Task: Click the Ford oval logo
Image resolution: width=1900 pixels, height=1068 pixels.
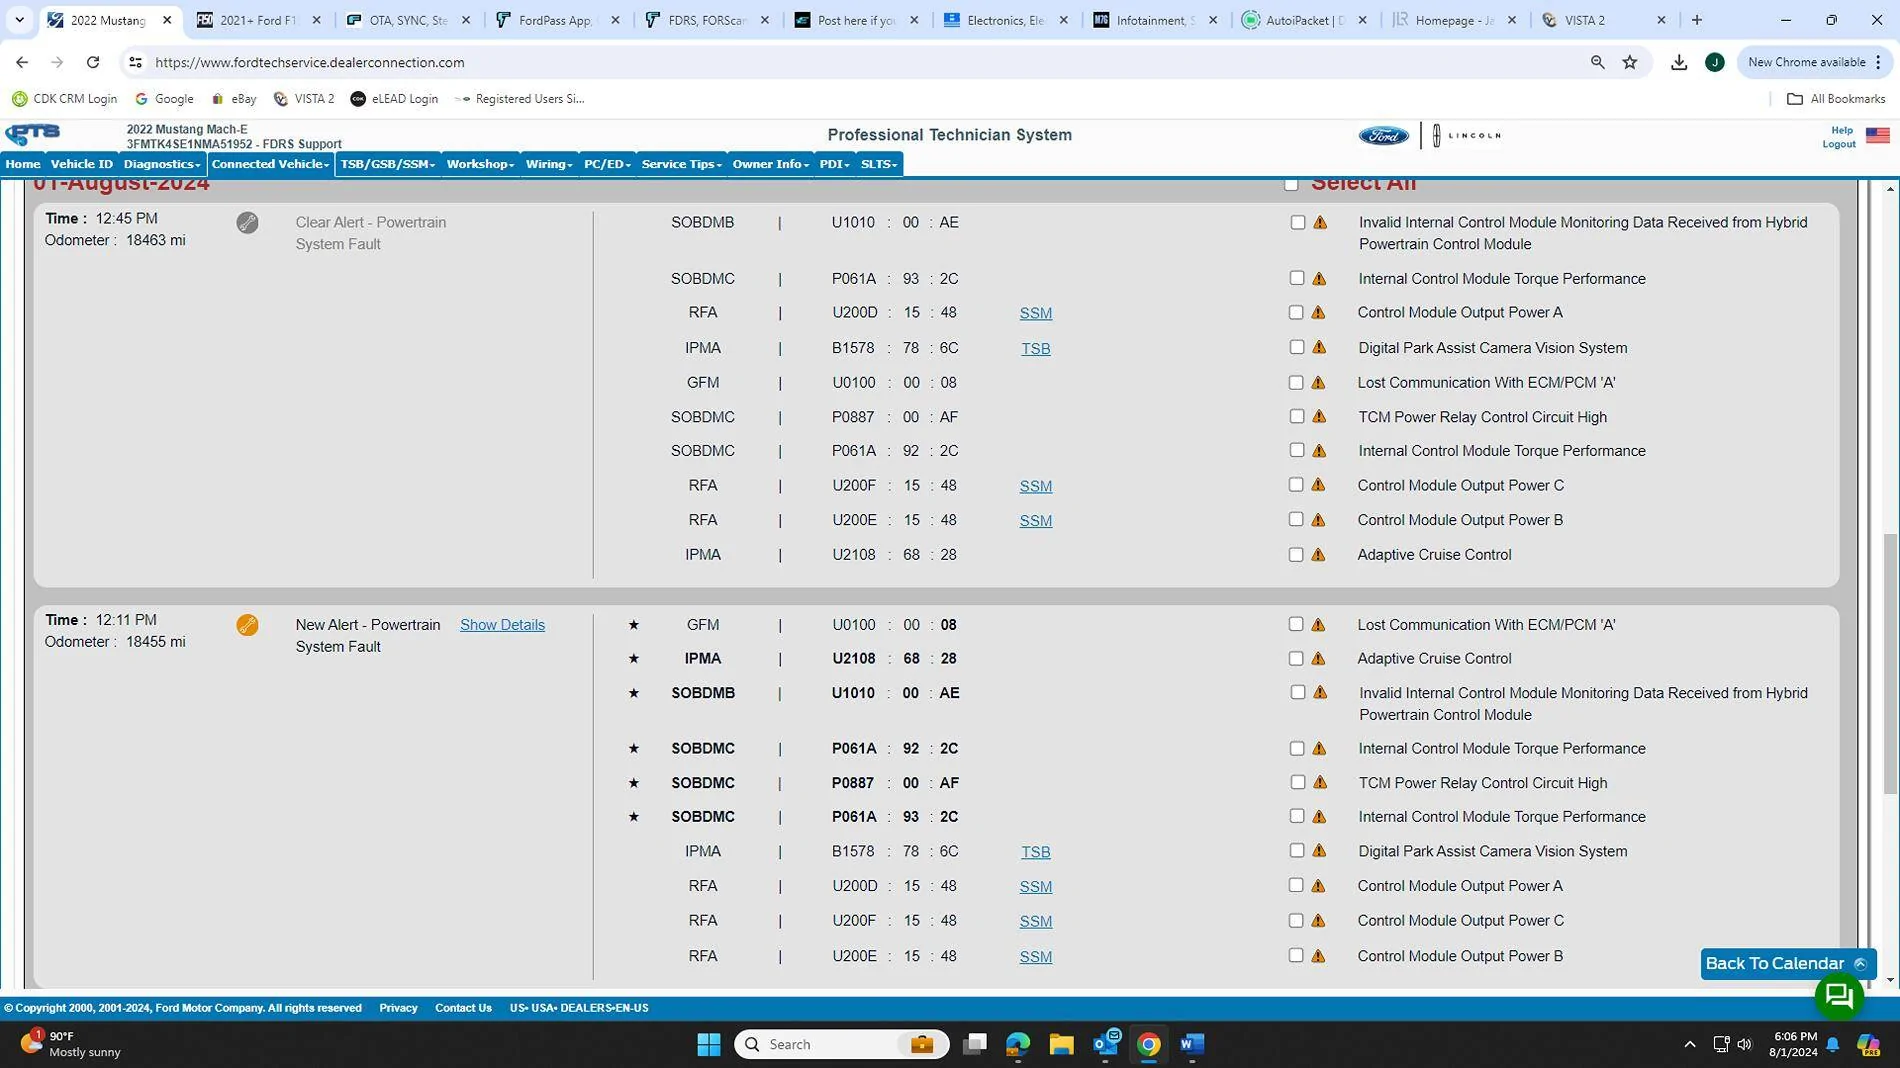Action: (1383, 136)
